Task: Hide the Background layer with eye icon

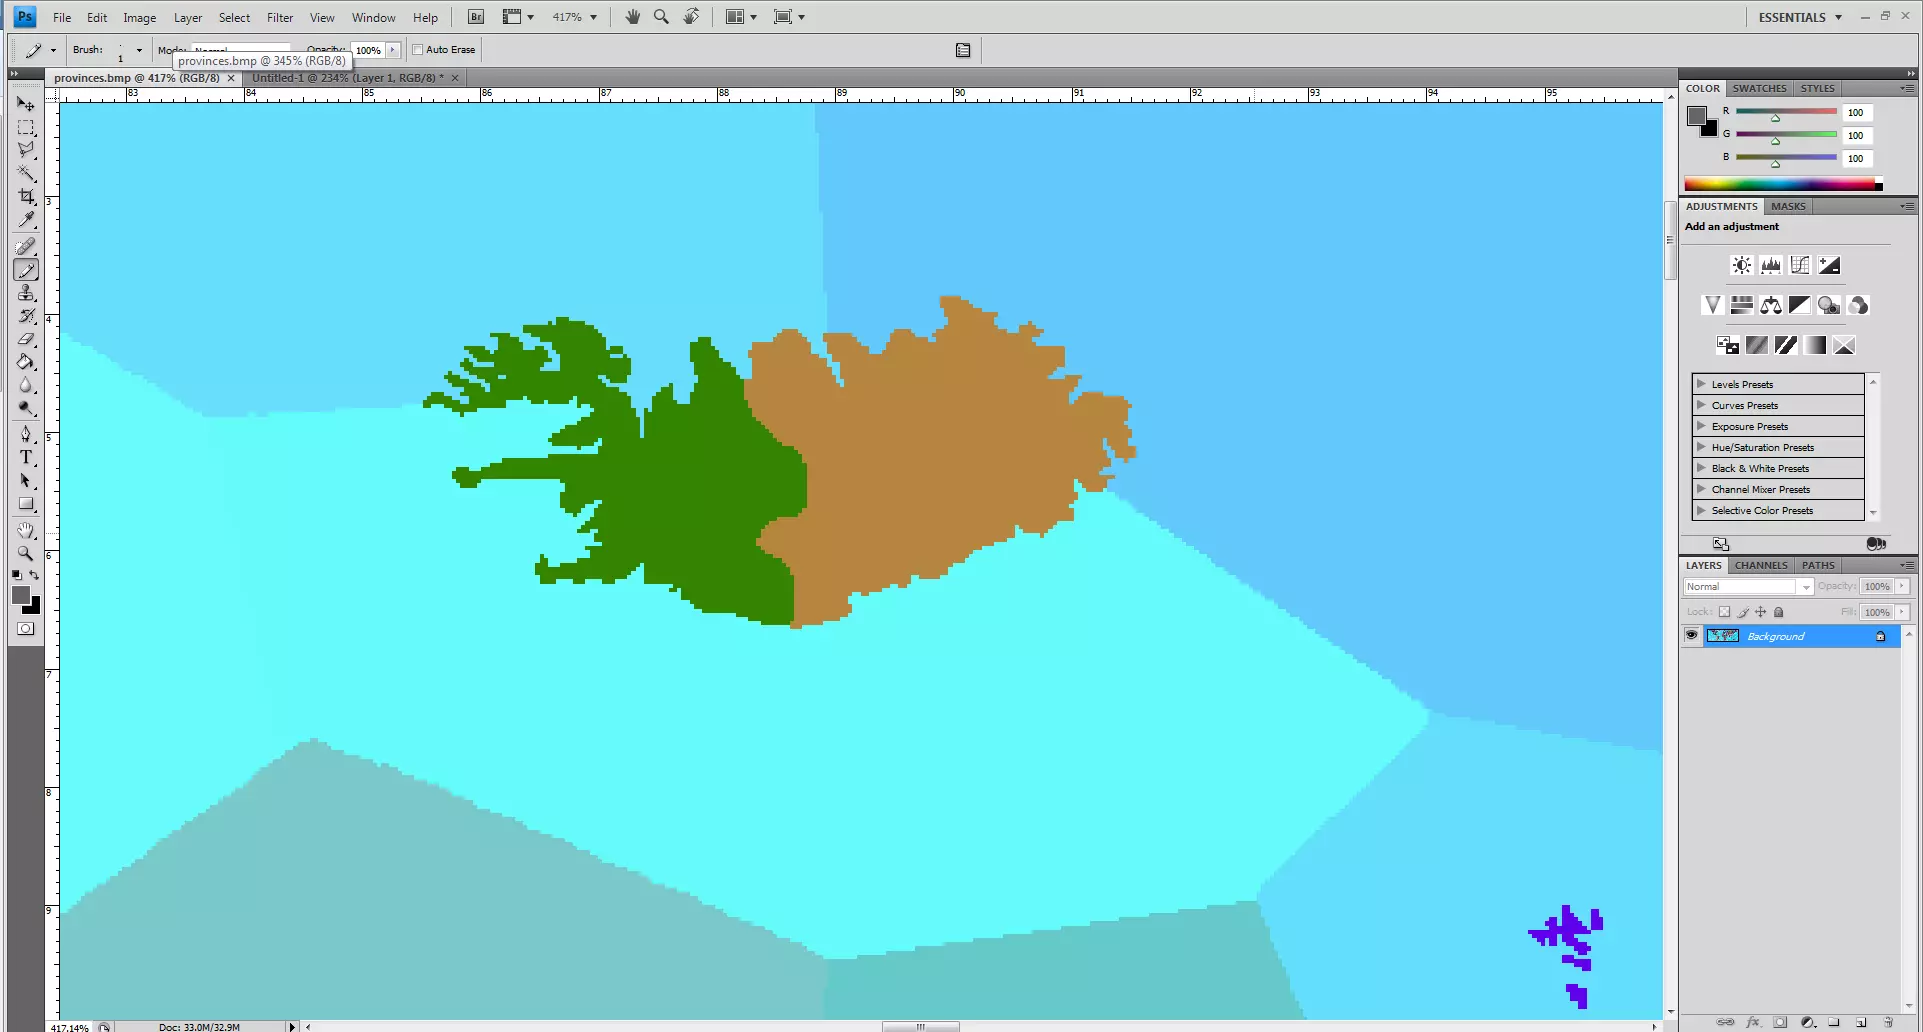Action: 1691,636
